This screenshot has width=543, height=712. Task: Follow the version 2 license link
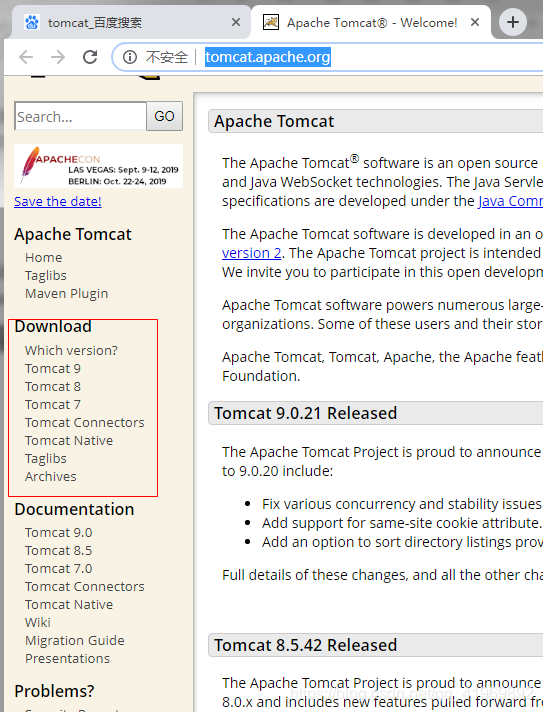252,253
